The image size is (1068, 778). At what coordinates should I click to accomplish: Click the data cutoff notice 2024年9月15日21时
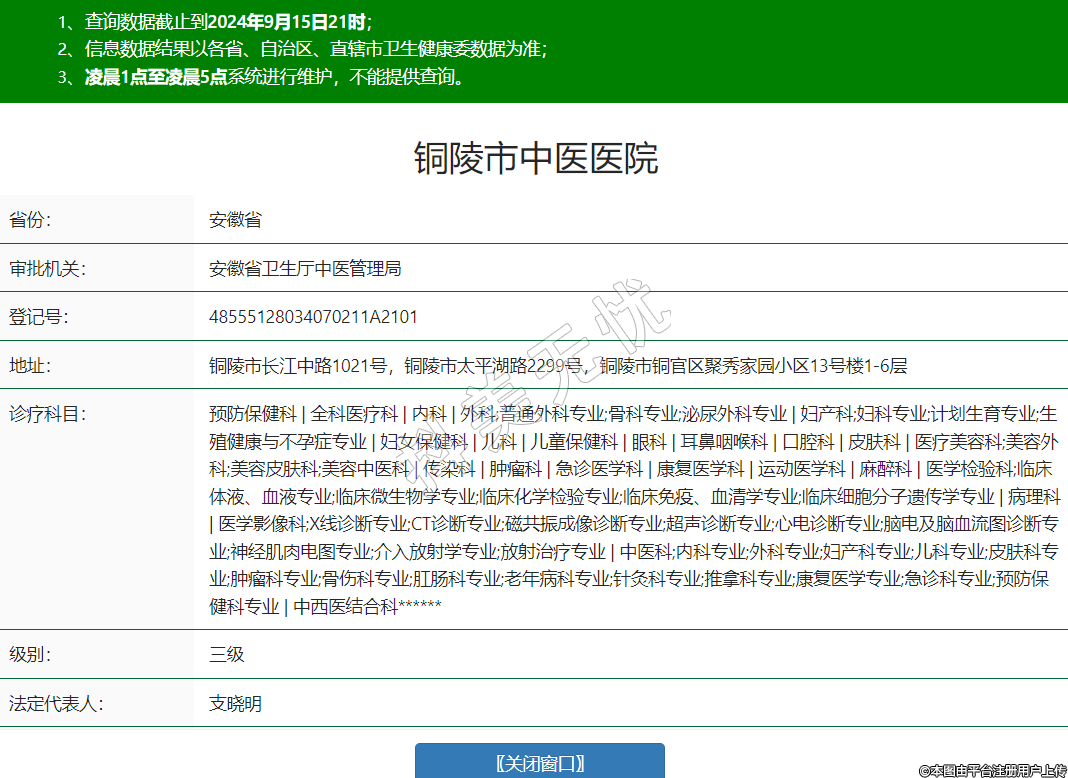click(x=288, y=21)
